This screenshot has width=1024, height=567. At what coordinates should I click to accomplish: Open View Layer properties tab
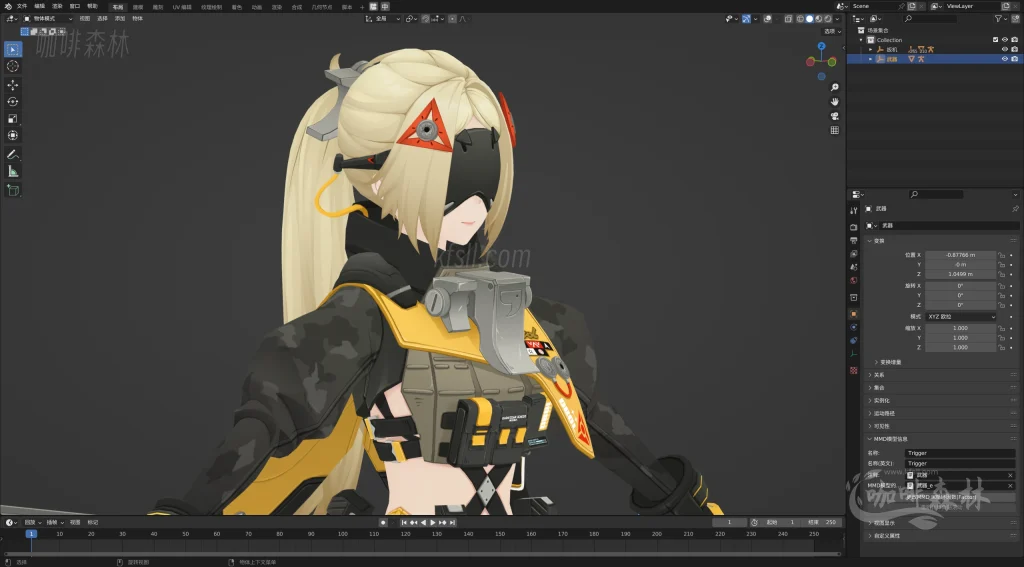click(854, 253)
